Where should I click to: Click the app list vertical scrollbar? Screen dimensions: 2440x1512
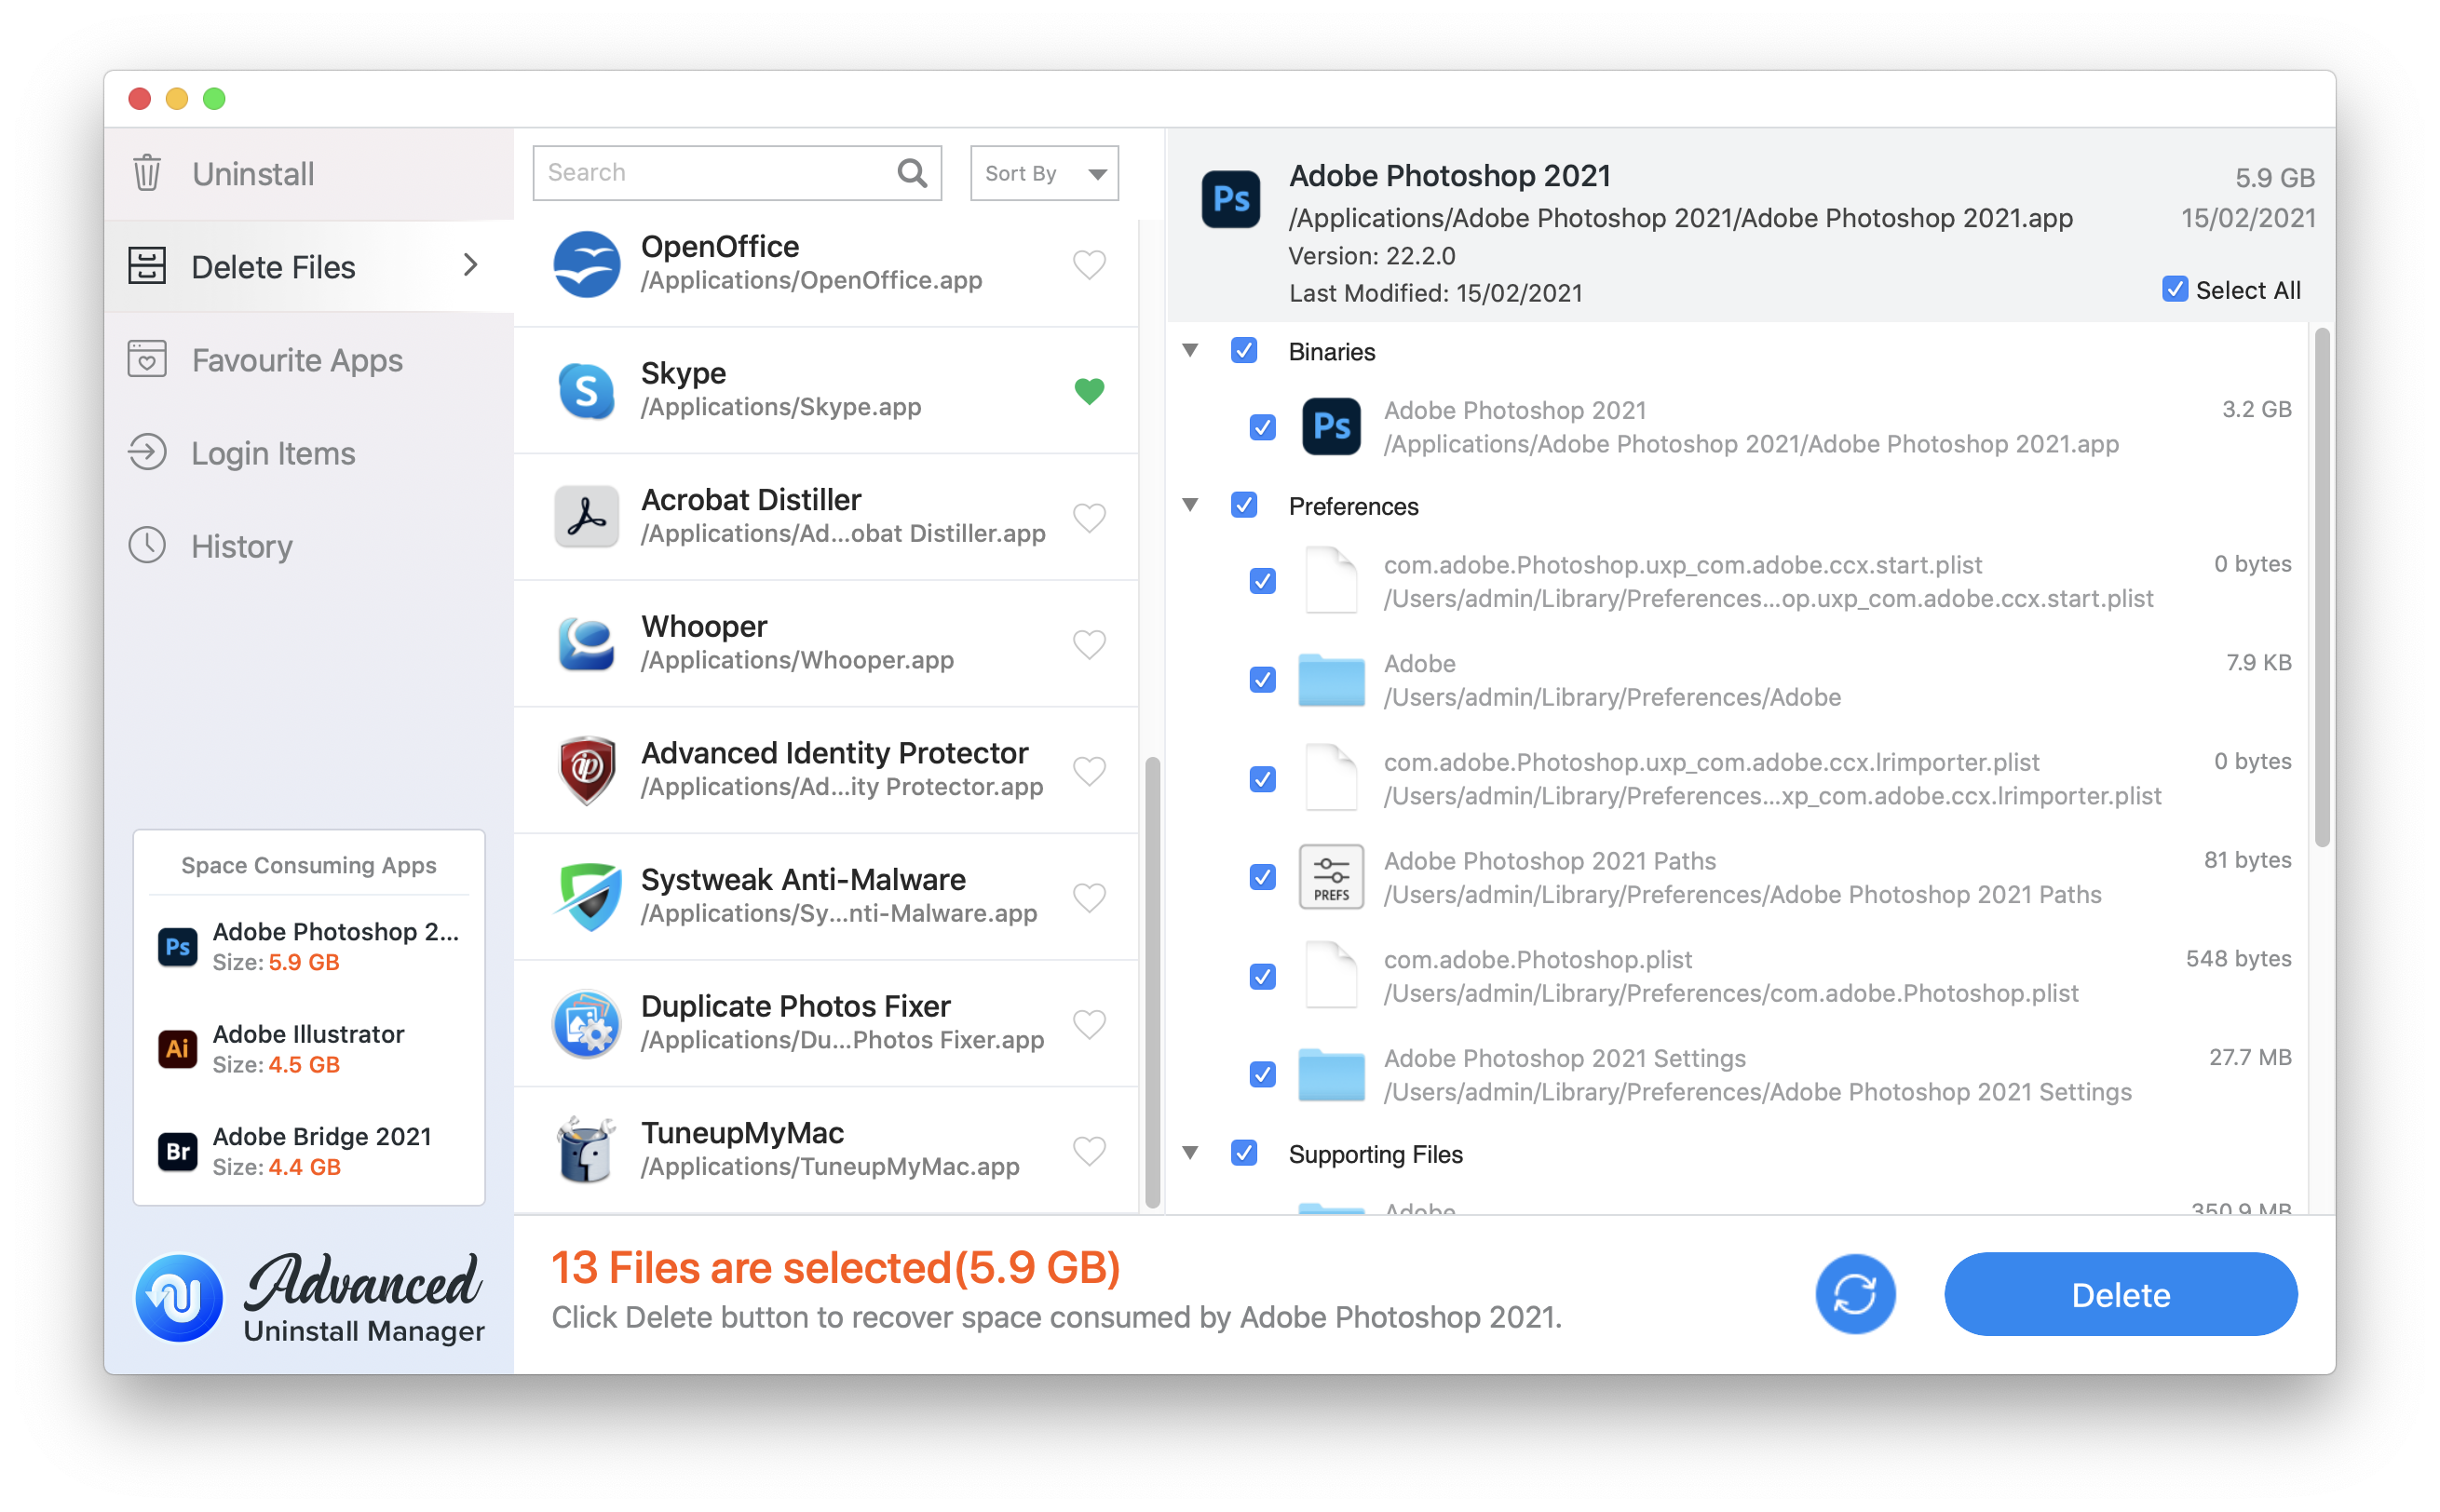1152,982
